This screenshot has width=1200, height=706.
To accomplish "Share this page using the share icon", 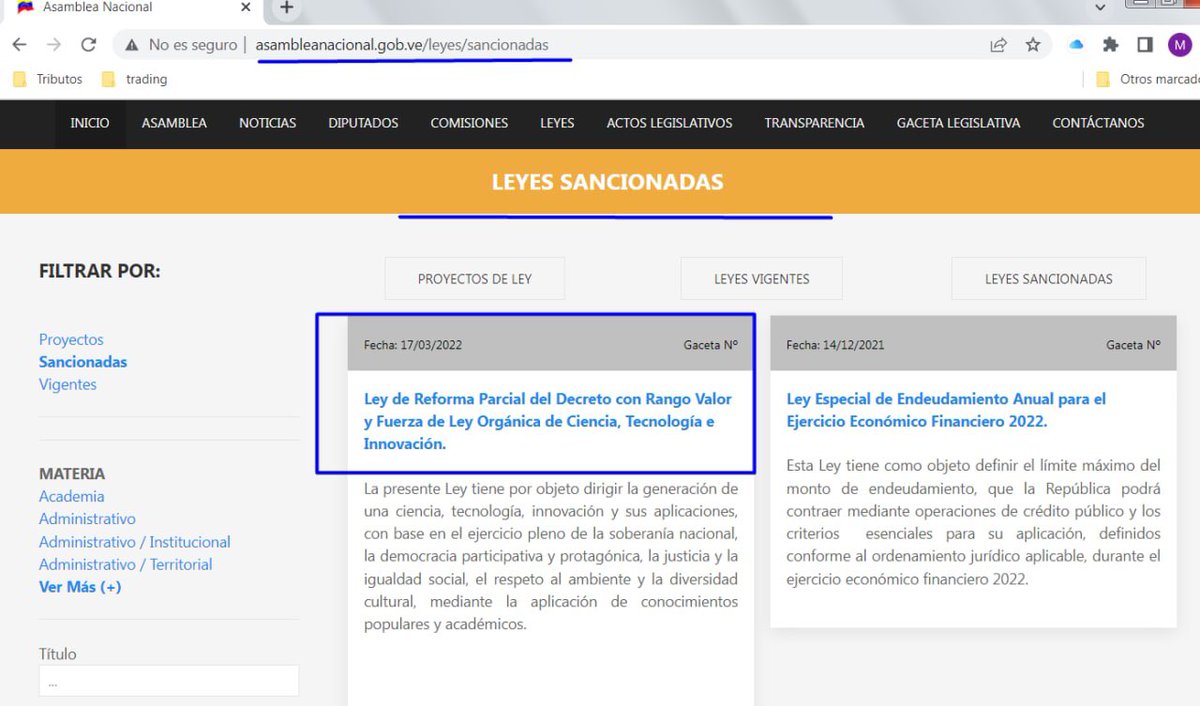I will pos(998,45).
